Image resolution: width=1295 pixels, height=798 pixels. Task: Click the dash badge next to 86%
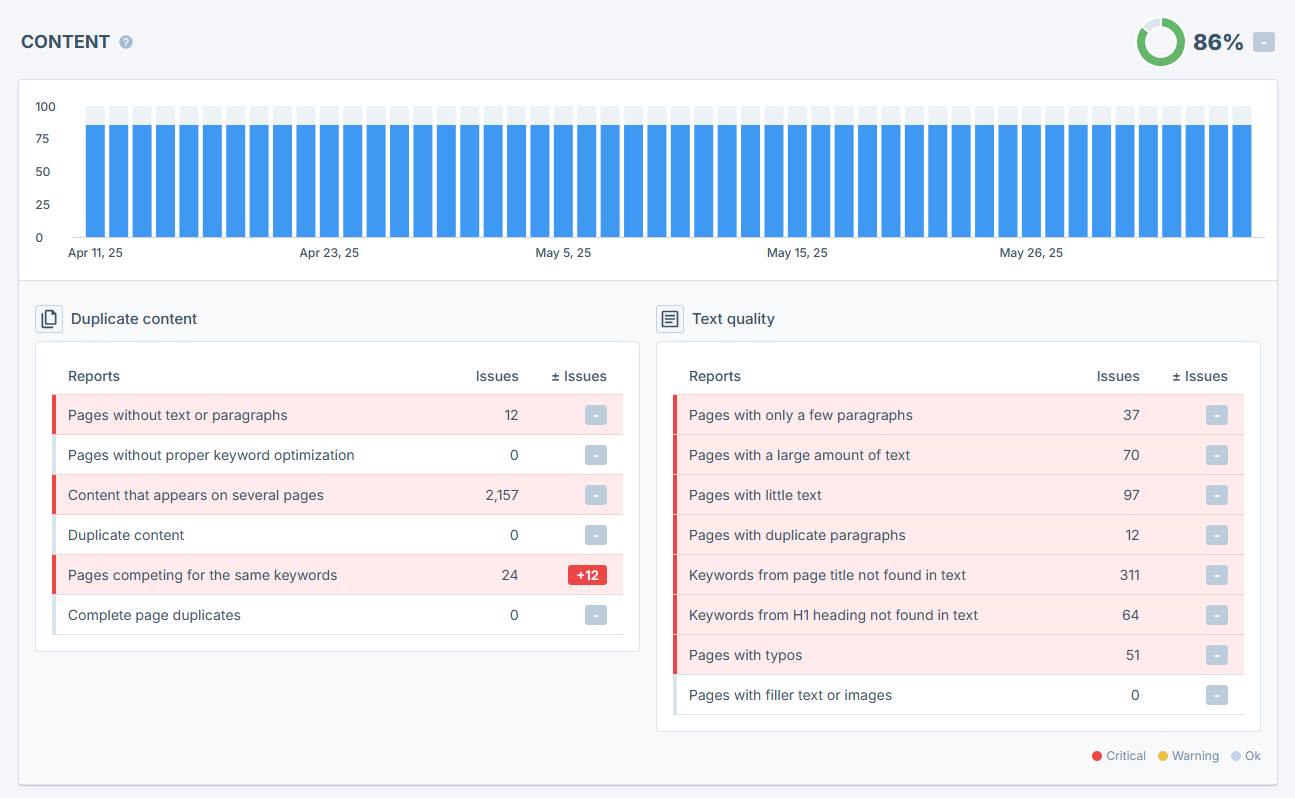click(x=1264, y=42)
